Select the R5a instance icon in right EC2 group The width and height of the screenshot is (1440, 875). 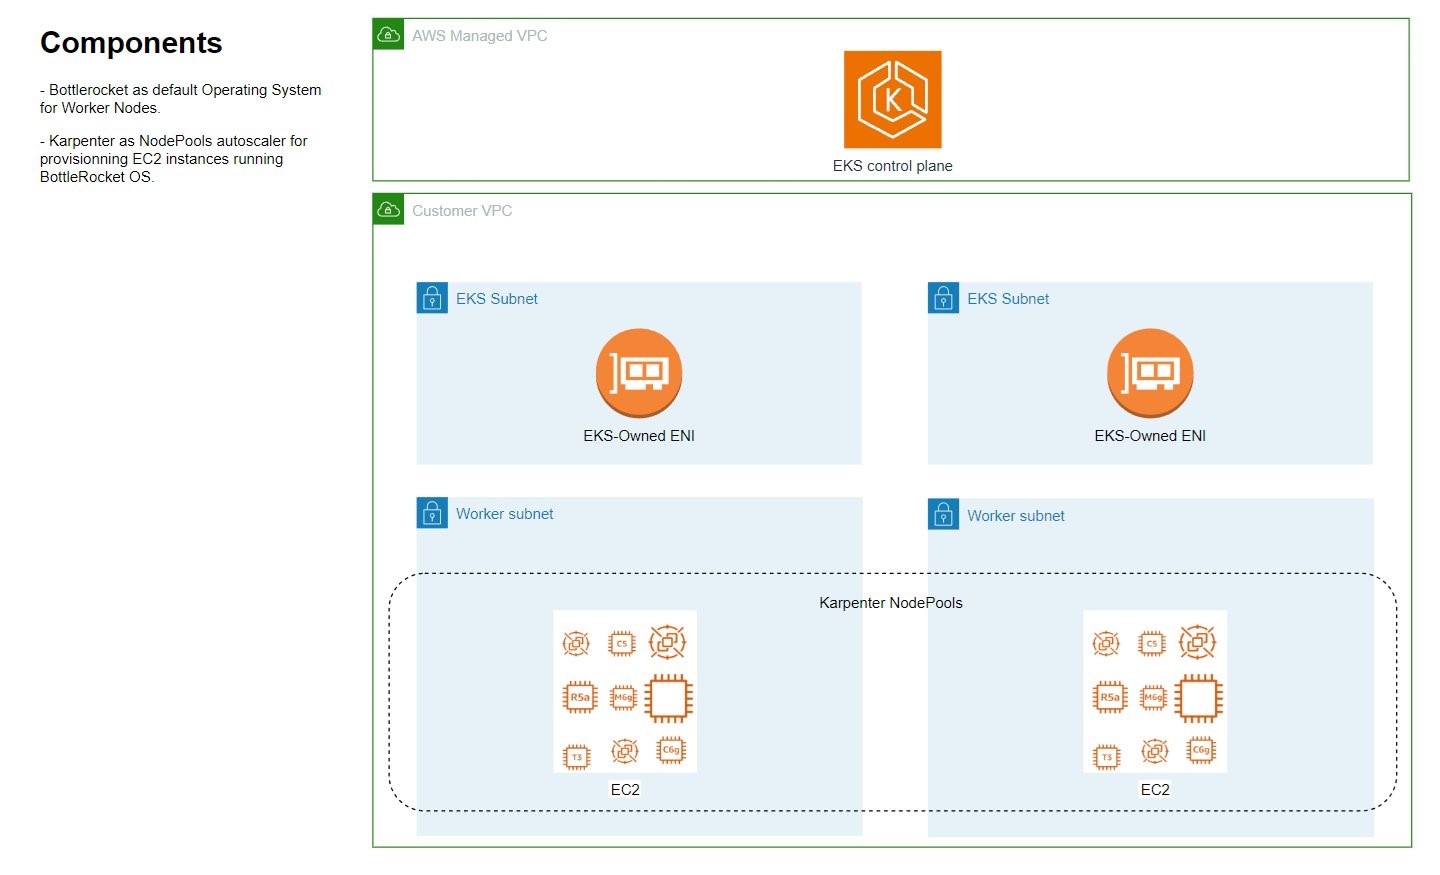[x=1110, y=697]
